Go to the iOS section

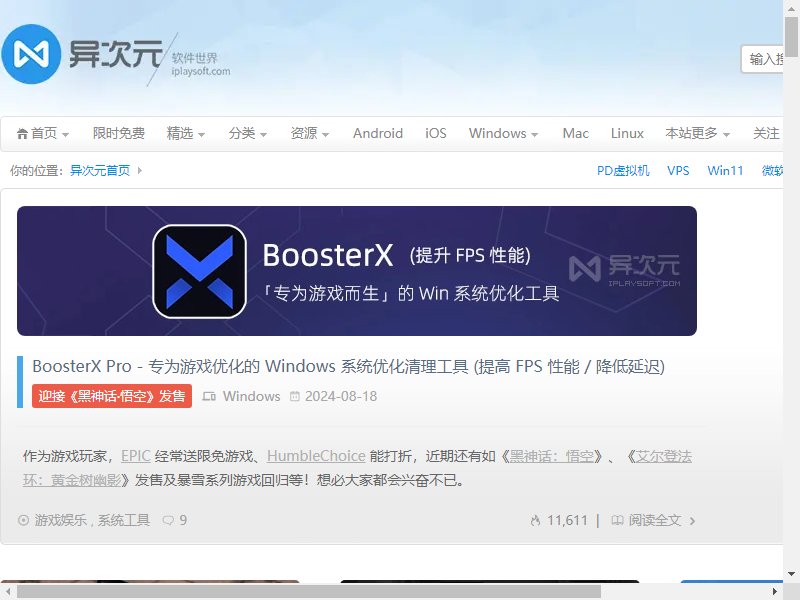pyautogui.click(x=436, y=133)
